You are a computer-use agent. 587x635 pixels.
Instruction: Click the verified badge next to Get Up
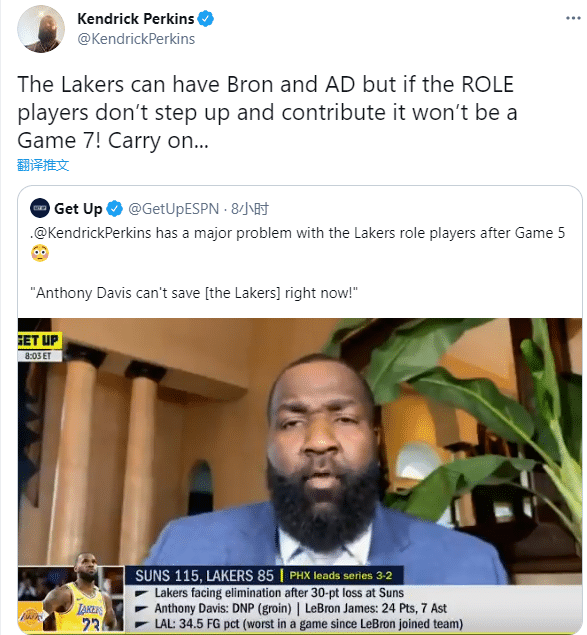point(115,209)
